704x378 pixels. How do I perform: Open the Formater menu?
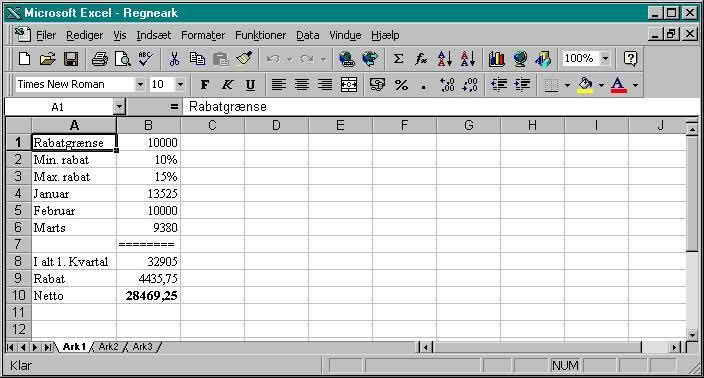203,35
